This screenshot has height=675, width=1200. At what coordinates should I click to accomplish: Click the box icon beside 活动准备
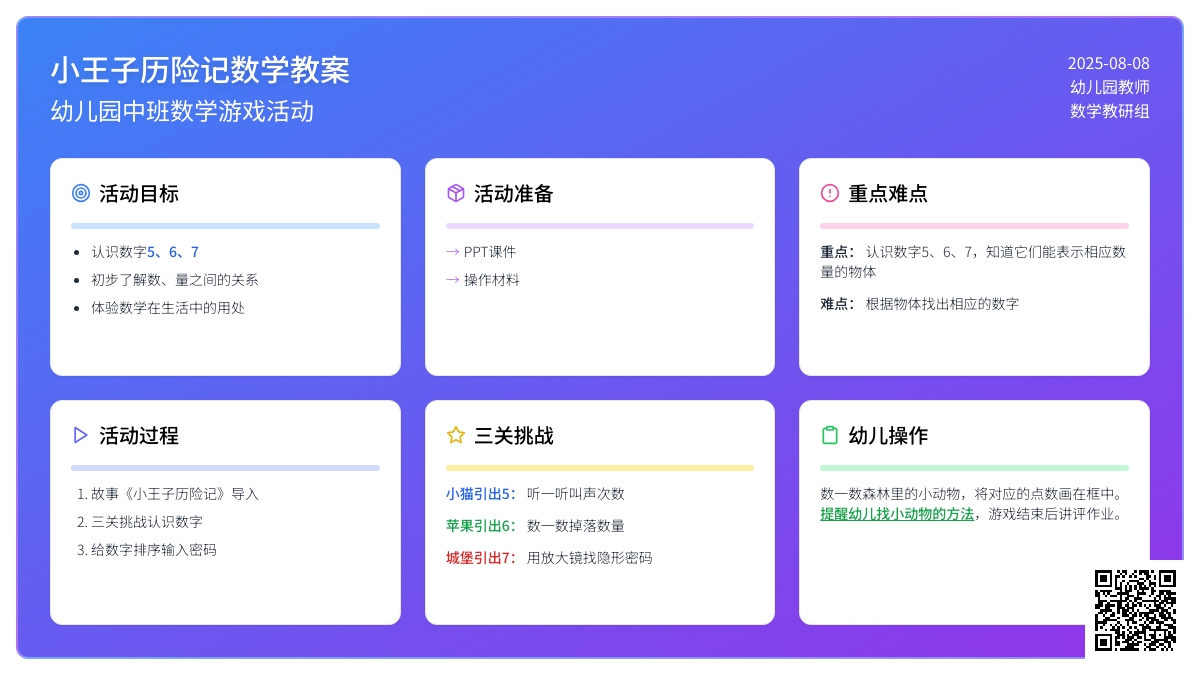pos(456,193)
